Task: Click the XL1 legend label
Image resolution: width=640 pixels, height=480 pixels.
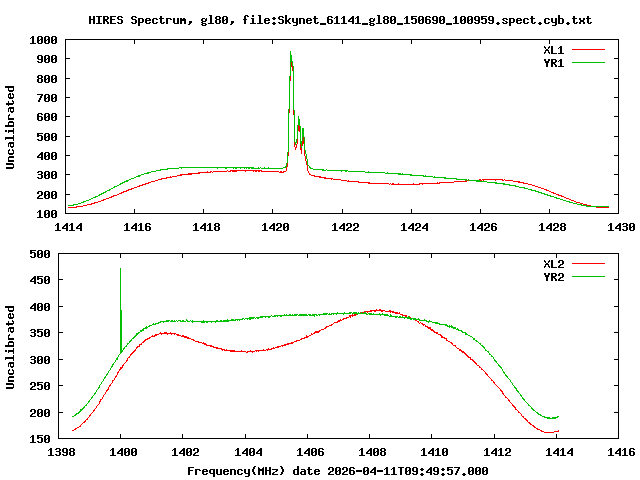Action: [x=553, y=50]
